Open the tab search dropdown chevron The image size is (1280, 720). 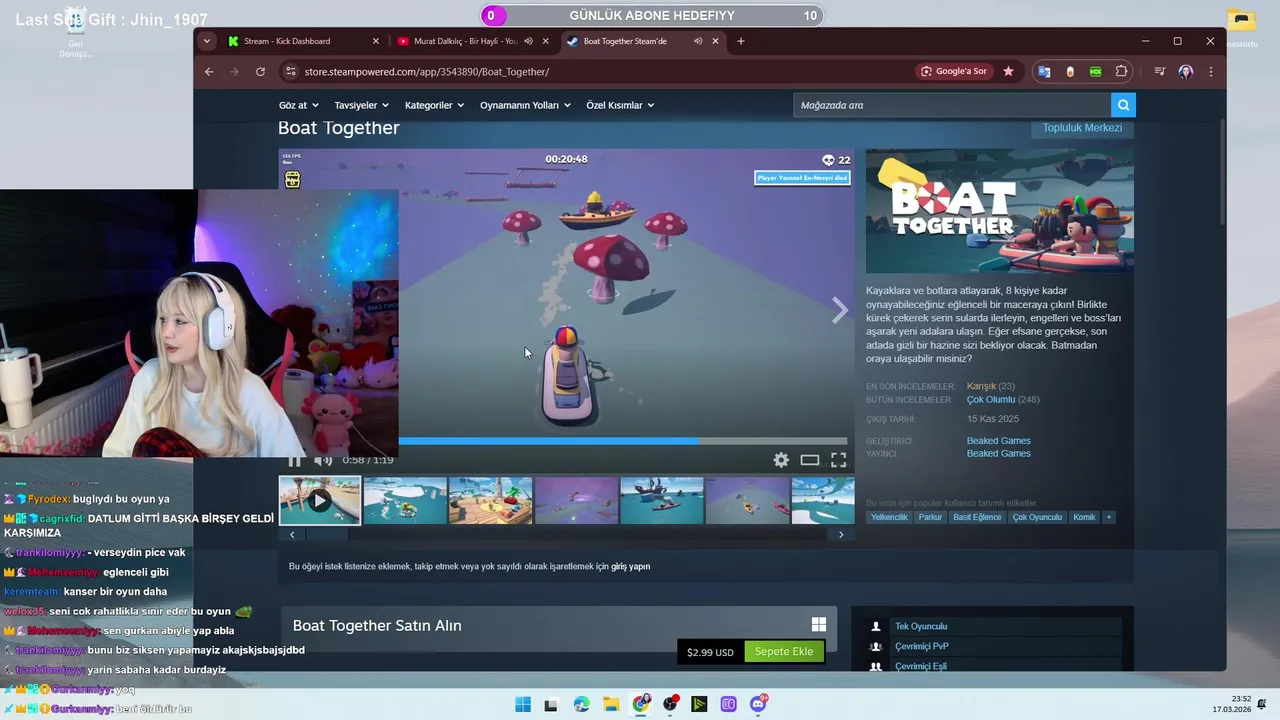pos(207,41)
